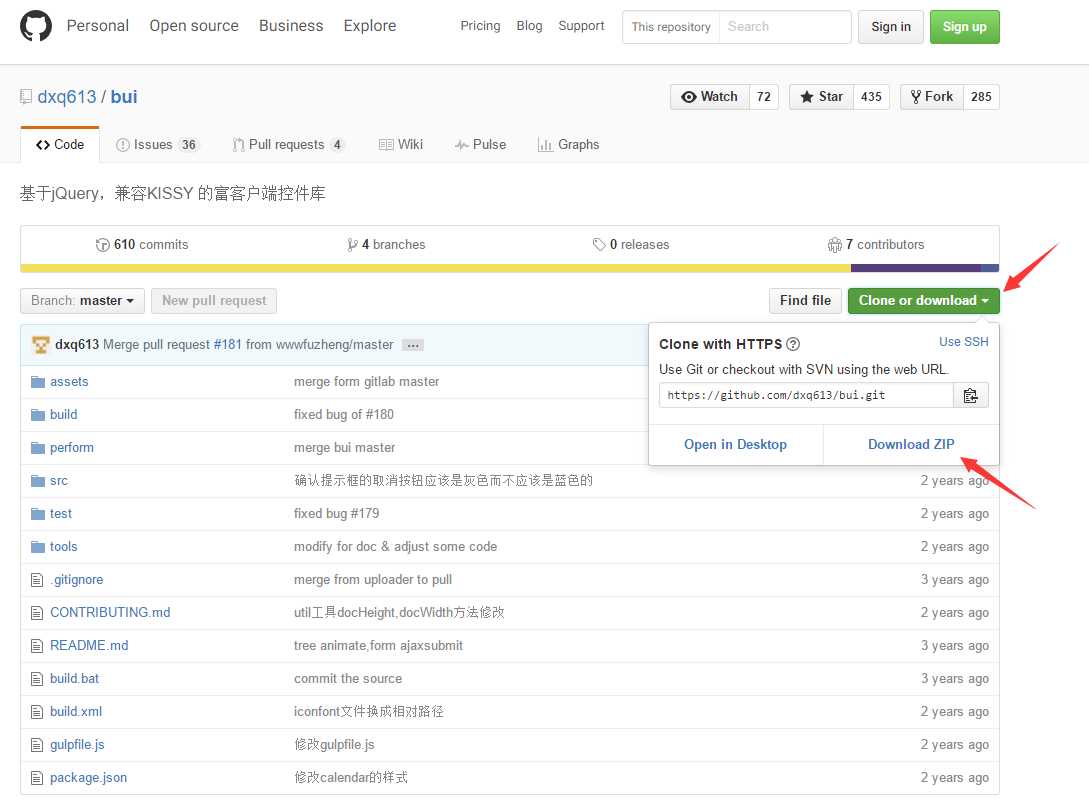The image size is (1089, 804).
Task: Click the assets folder icon
Action: 38,382
